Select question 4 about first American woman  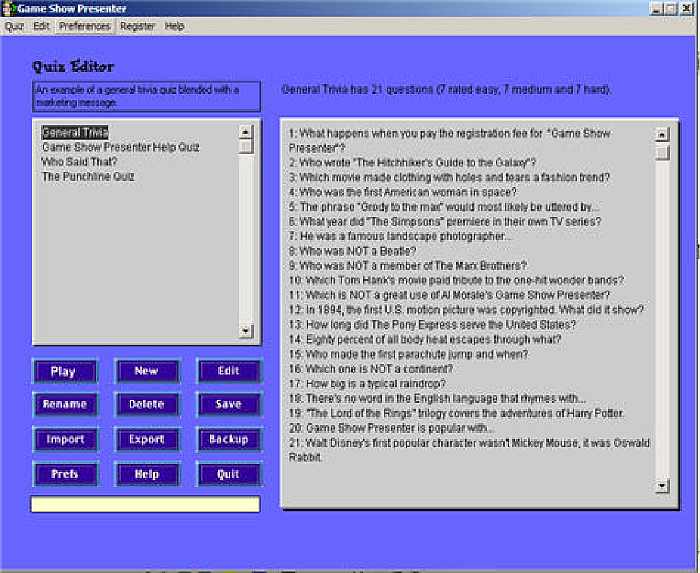(403, 192)
